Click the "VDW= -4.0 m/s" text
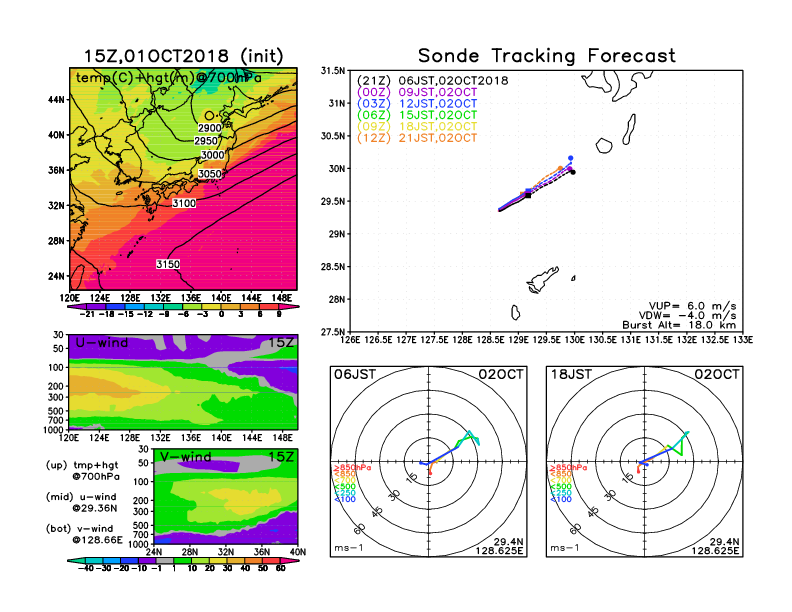The image size is (792, 612). tap(687, 316)
